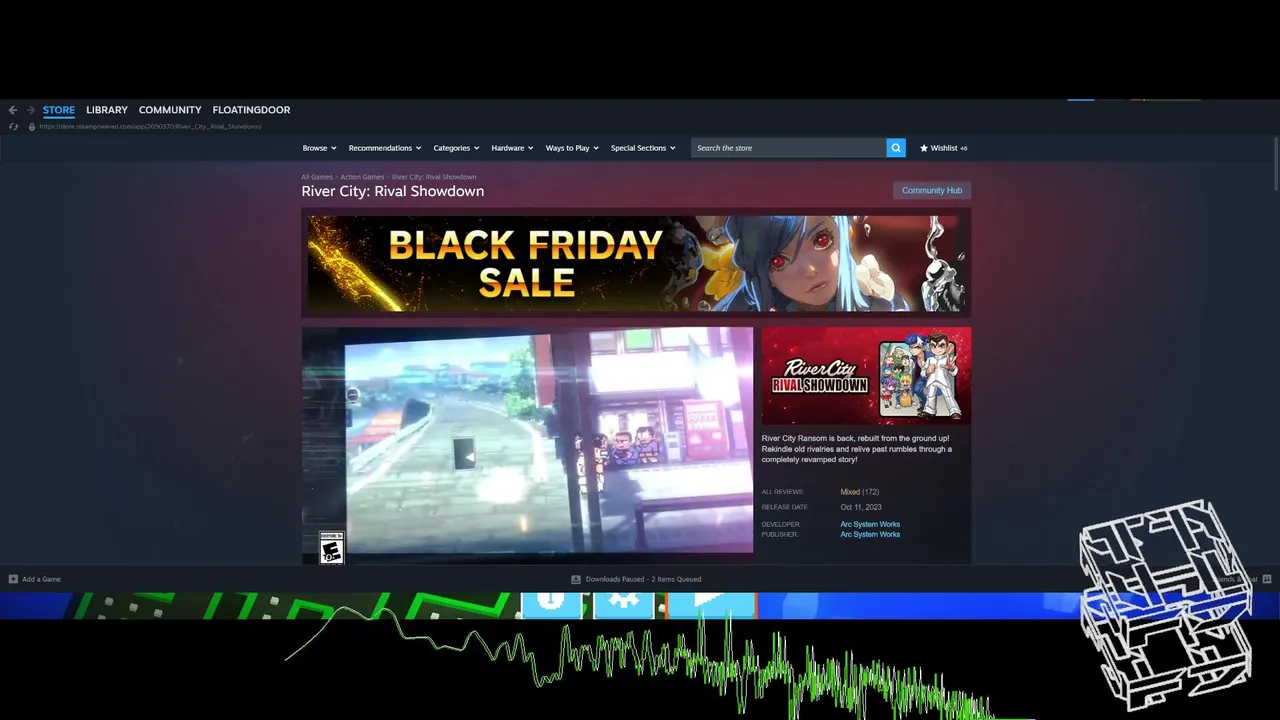Click the search magnifier button

click(x=896, y=148)
